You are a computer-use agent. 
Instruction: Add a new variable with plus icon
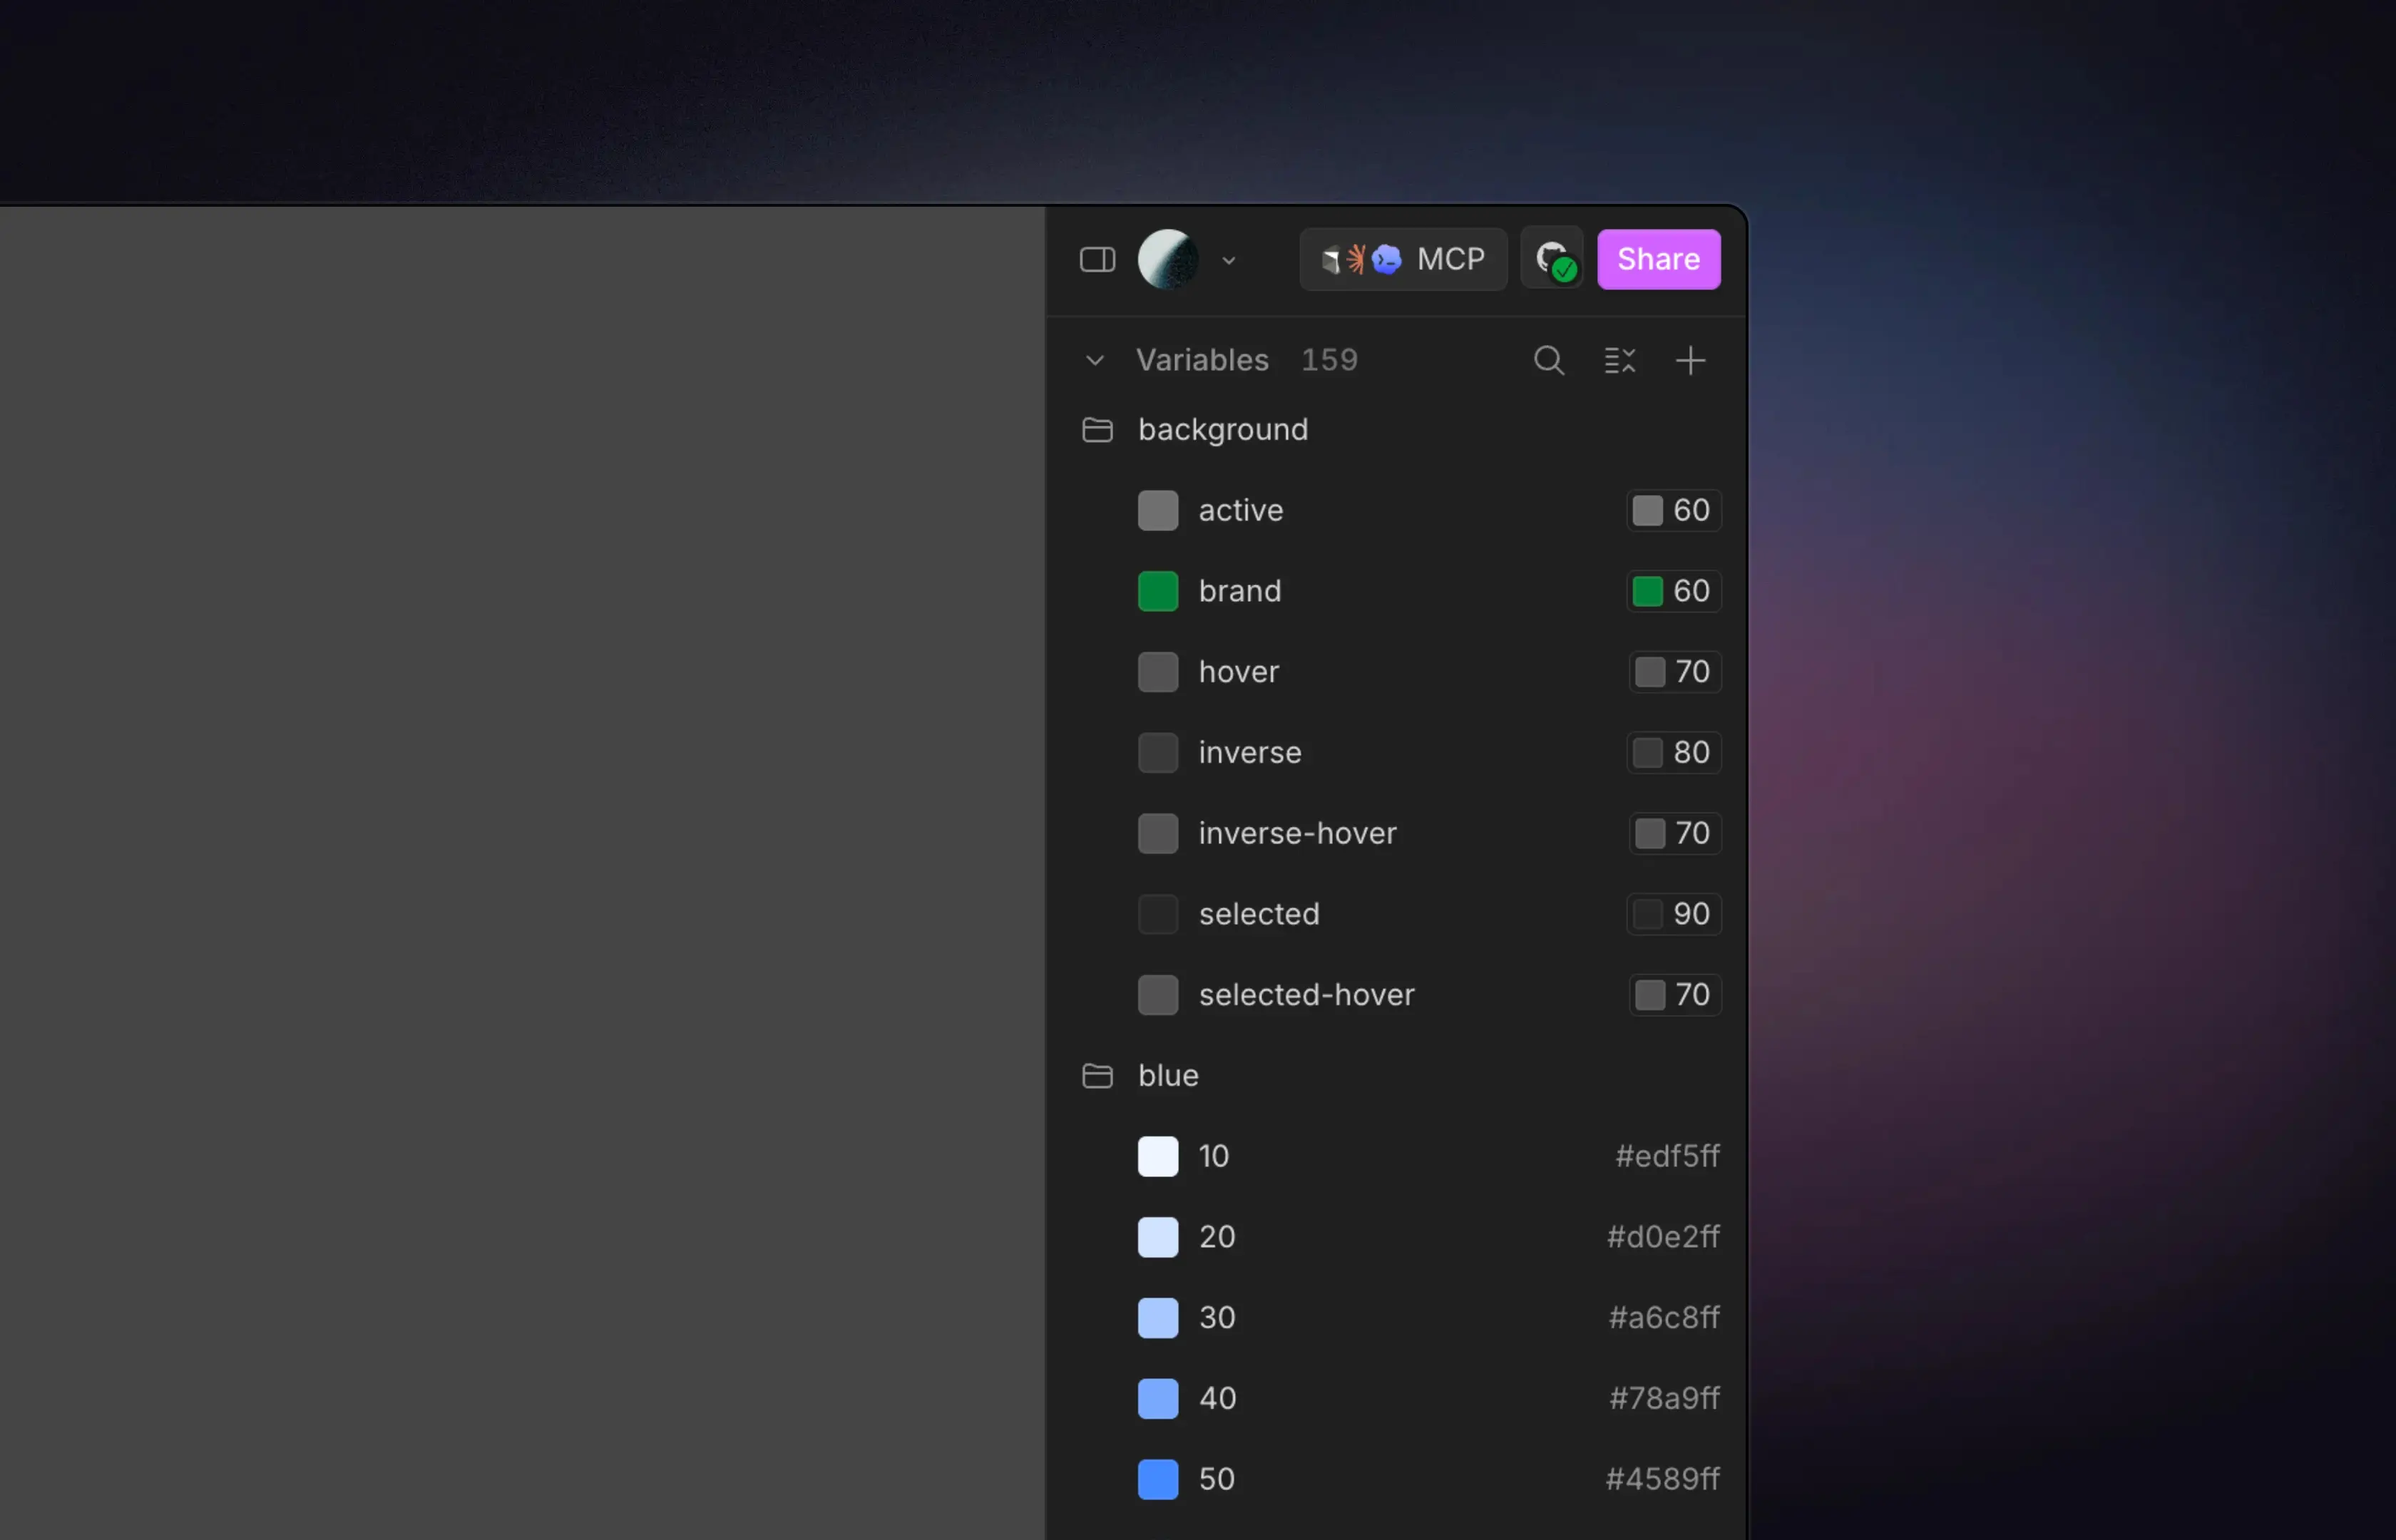click(x=1690, y=360)
